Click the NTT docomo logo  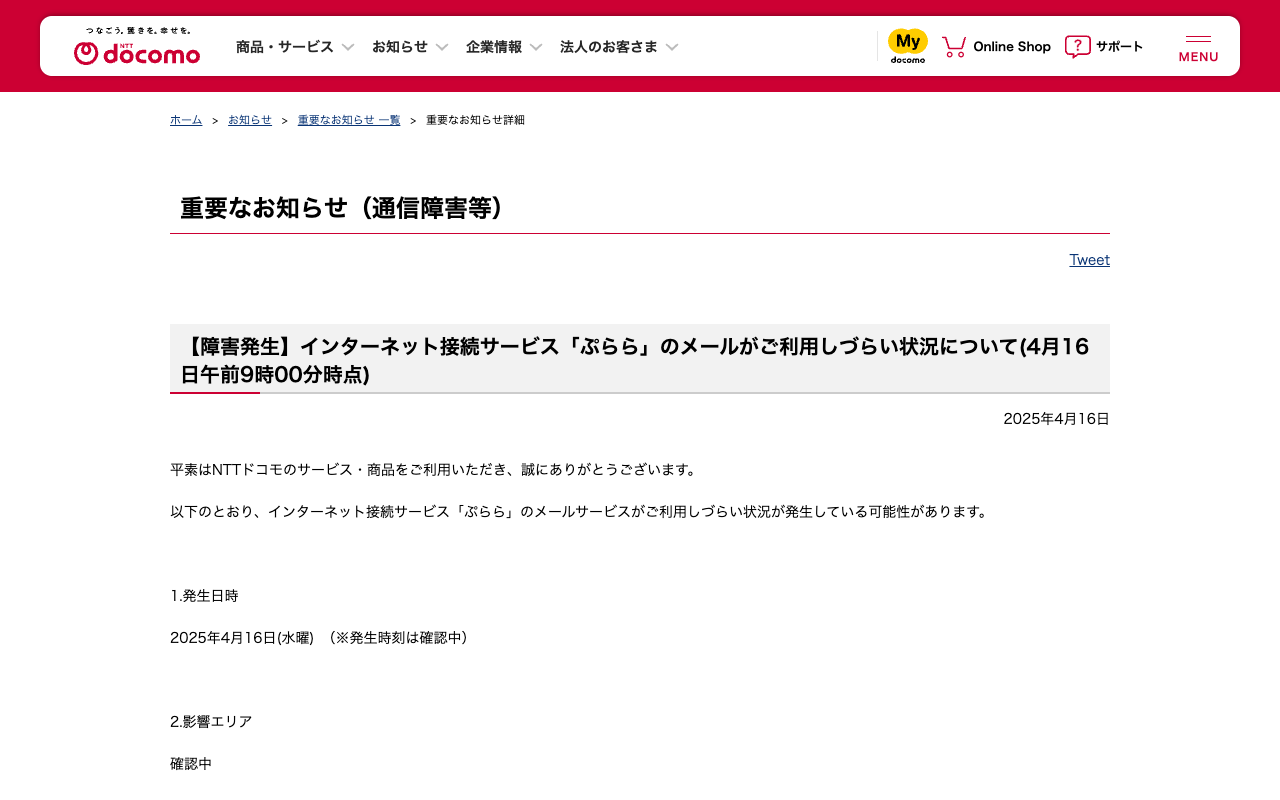[137, 46]
